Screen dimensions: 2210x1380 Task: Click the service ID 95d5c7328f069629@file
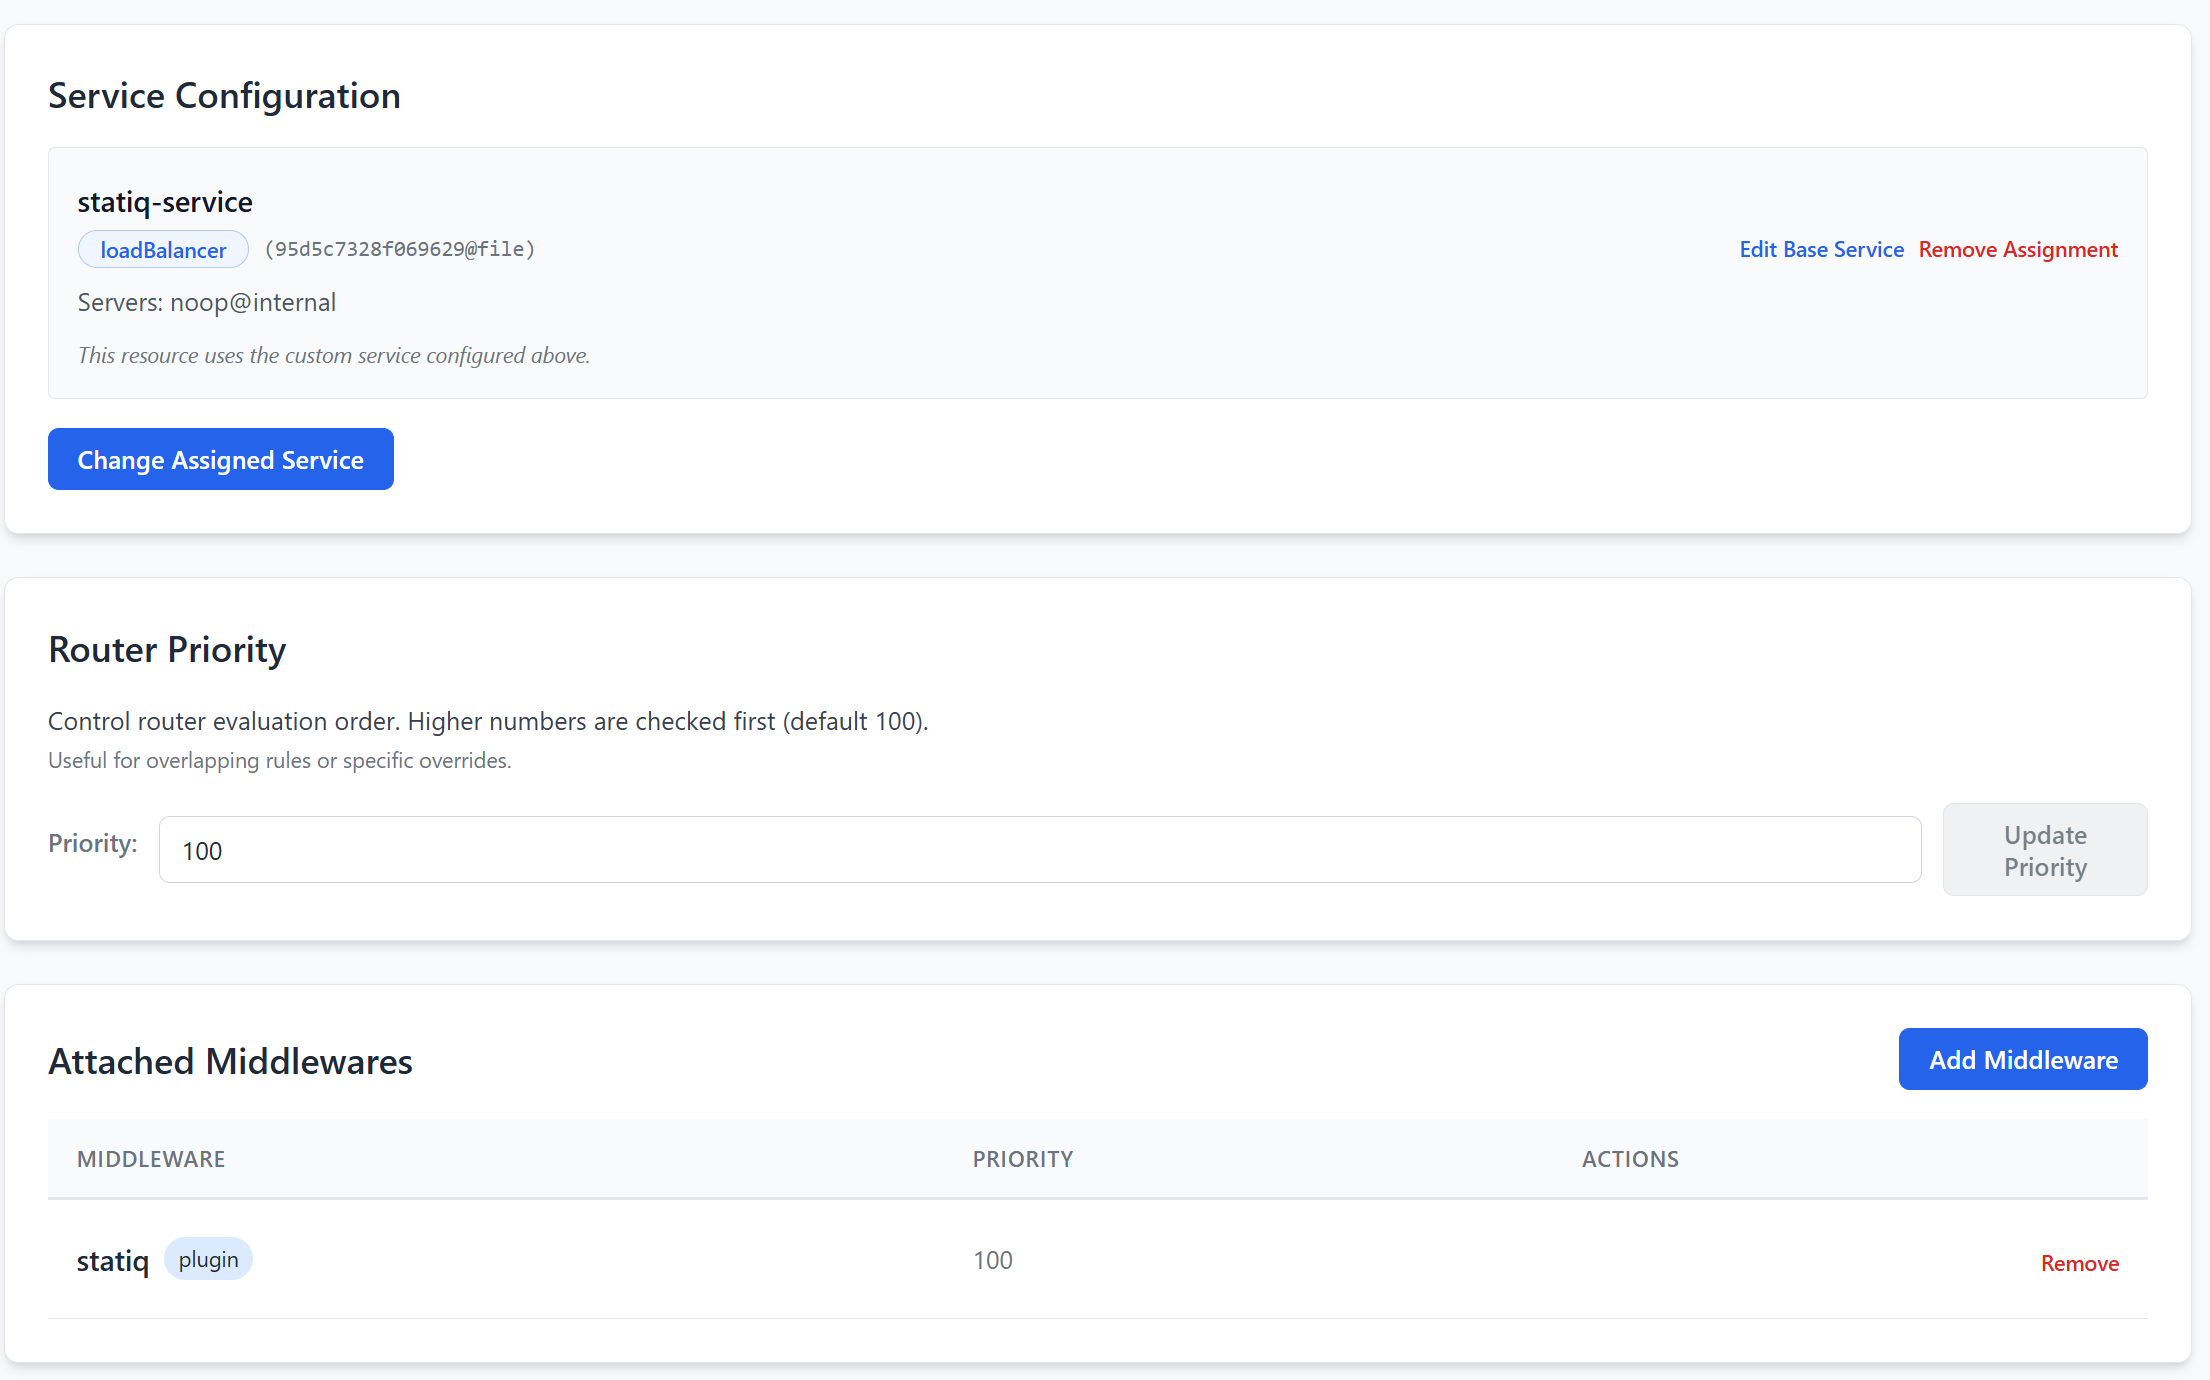point(400,249)
